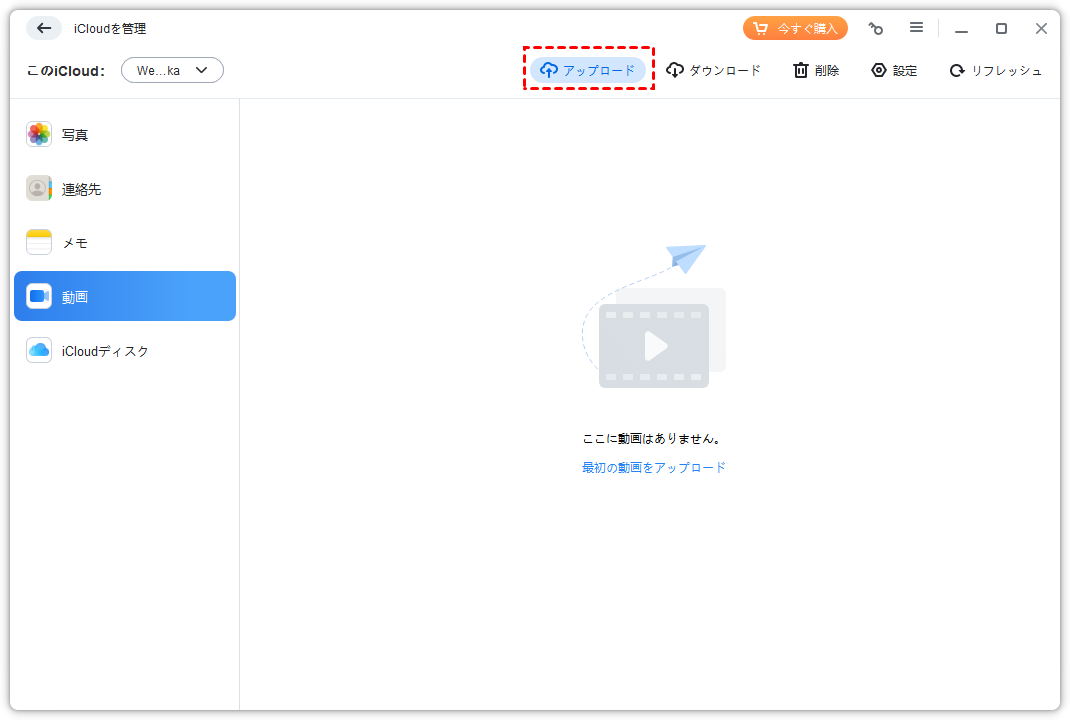1070x720 pixels.
Task: Open 設定 settings from the toolbar
Action: coord(894,70)
